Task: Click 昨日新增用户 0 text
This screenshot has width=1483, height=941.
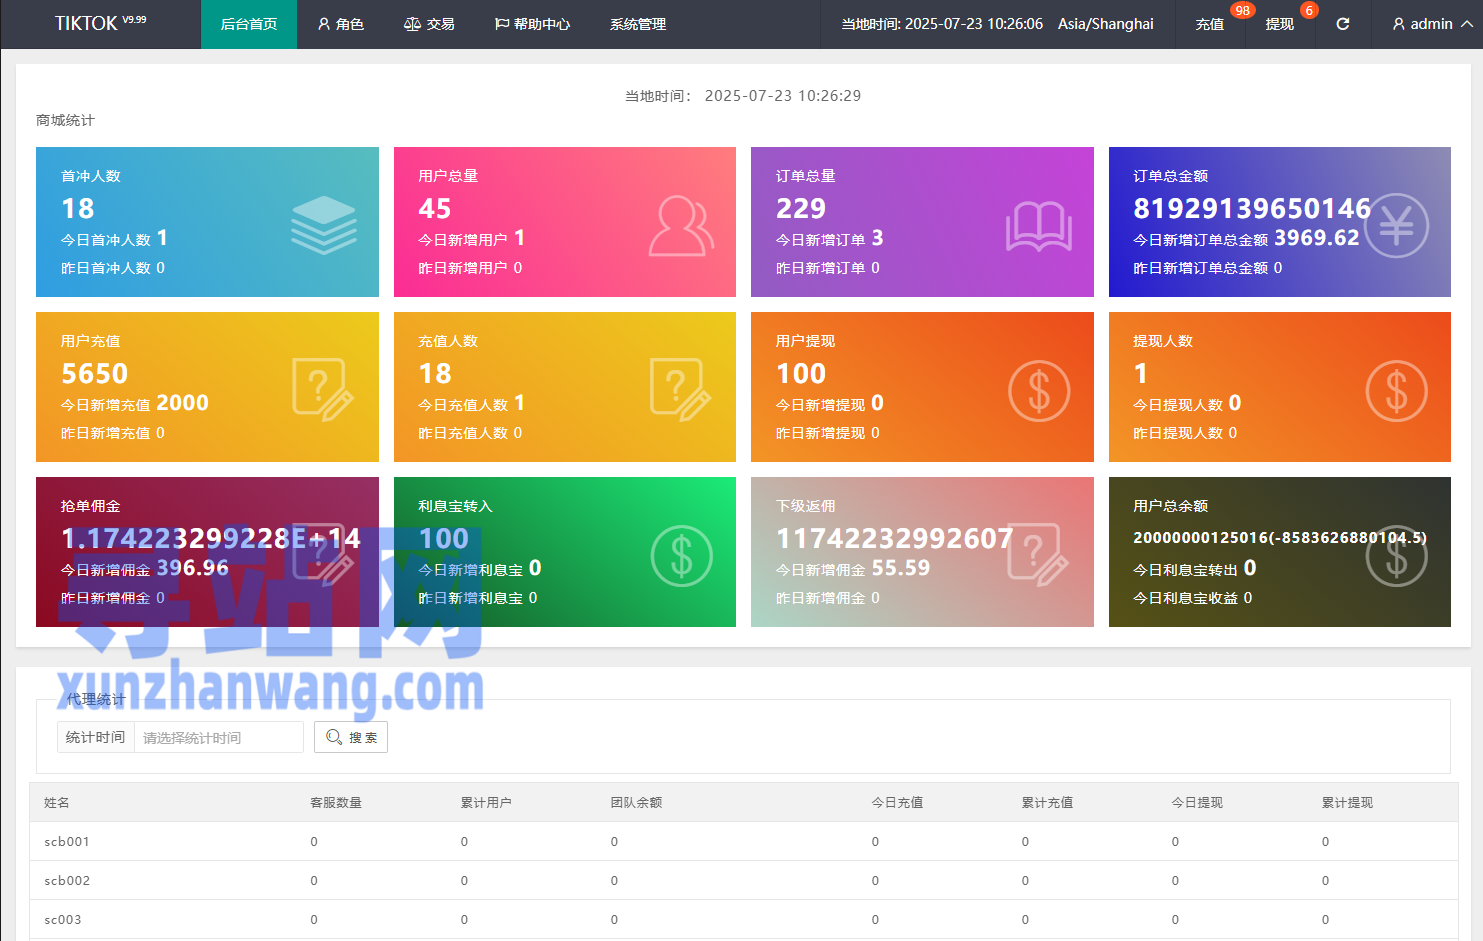Action: [470, 268]
